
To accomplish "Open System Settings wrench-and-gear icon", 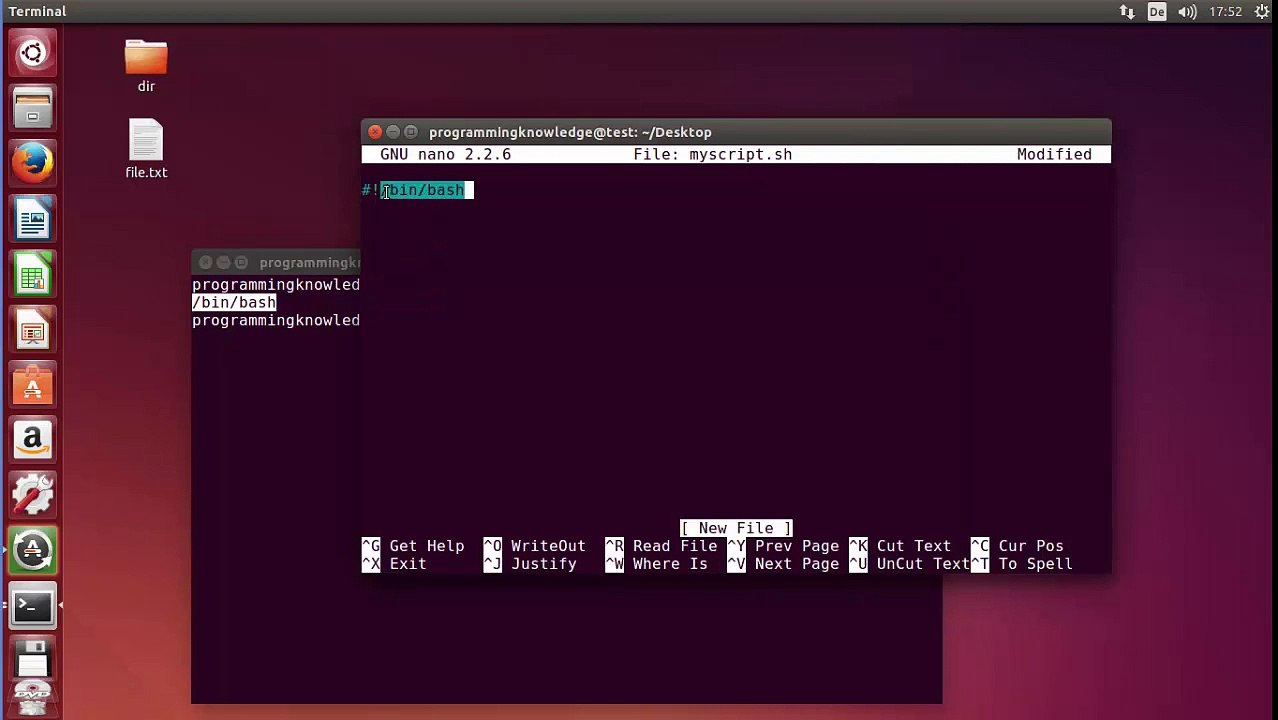I will 32,495.
